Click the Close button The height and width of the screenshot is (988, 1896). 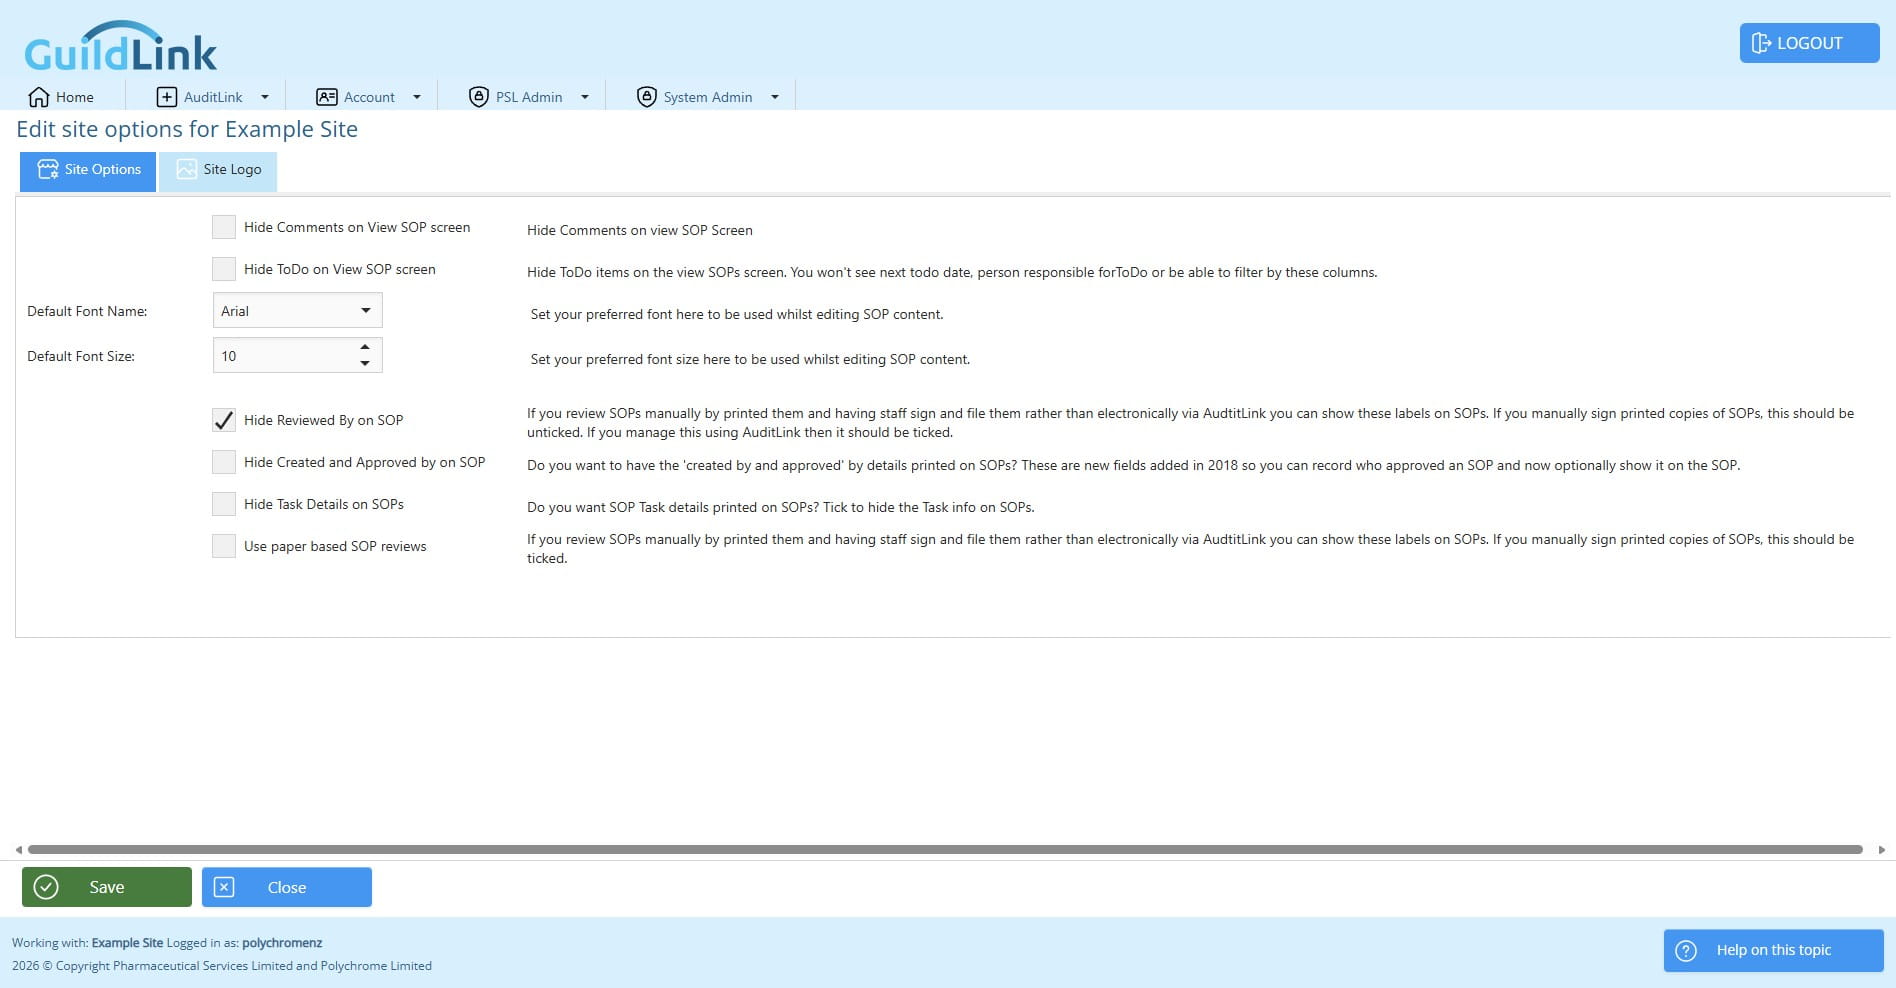(287, 887)
